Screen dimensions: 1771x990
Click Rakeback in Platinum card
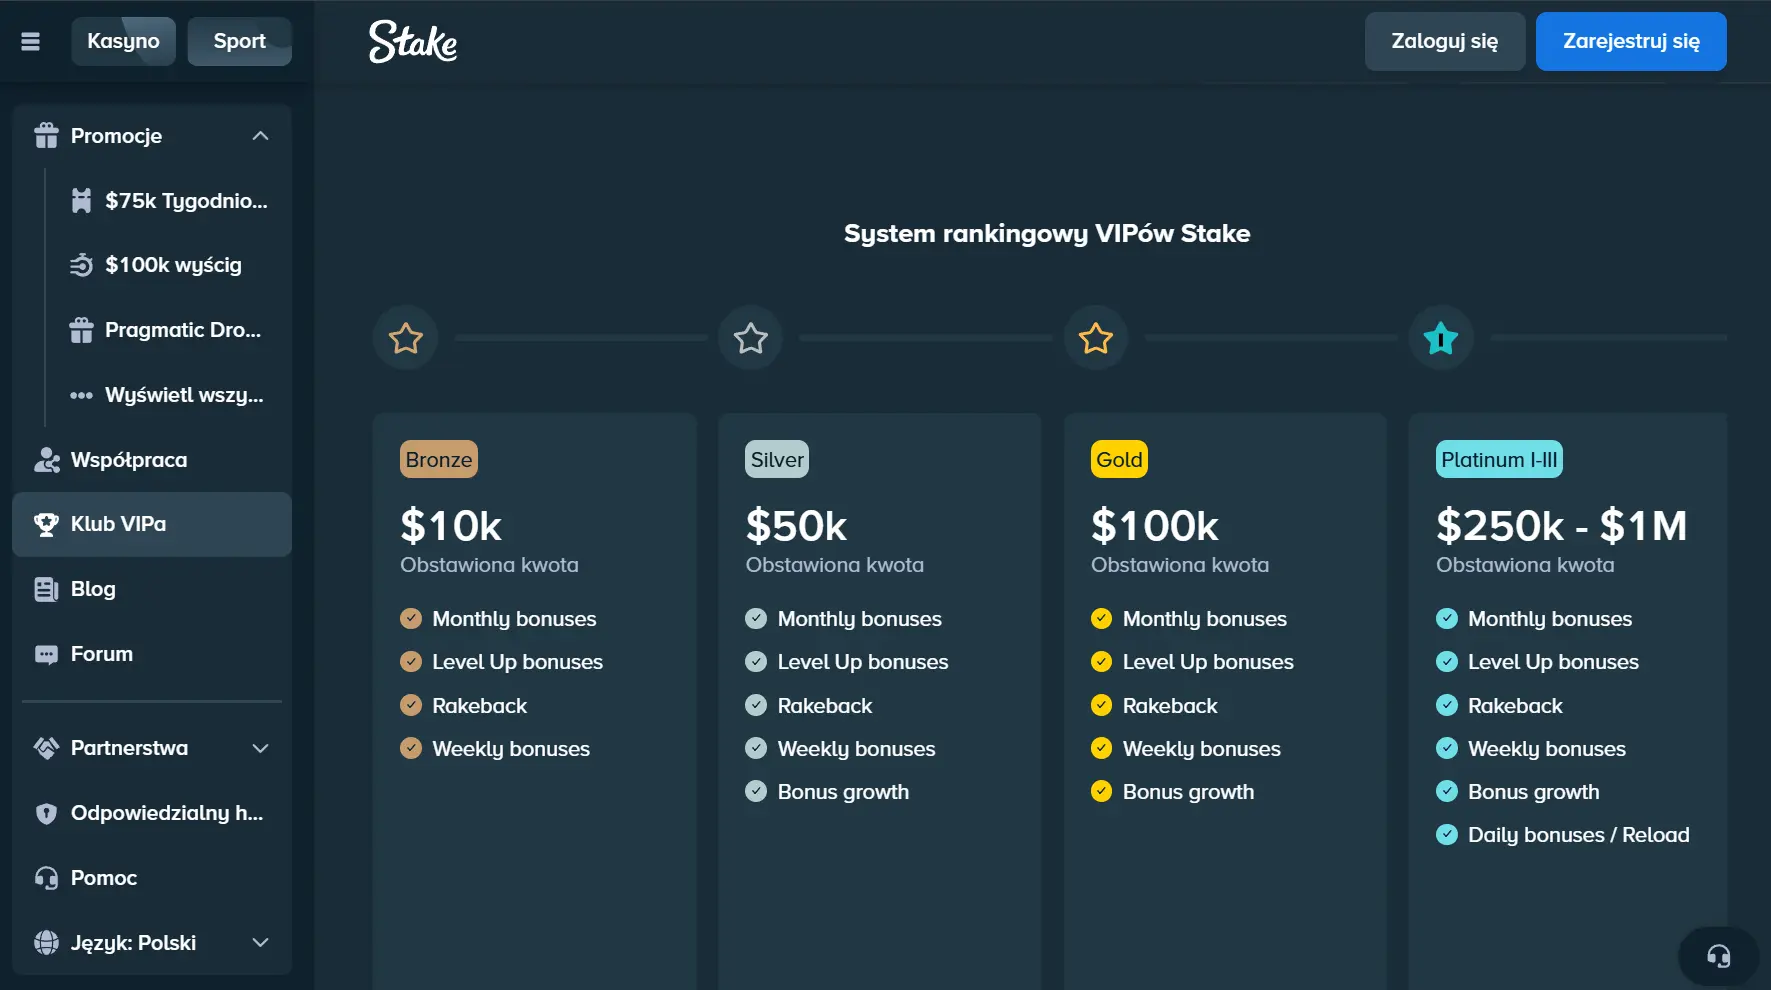click(x=1515, y=706)
